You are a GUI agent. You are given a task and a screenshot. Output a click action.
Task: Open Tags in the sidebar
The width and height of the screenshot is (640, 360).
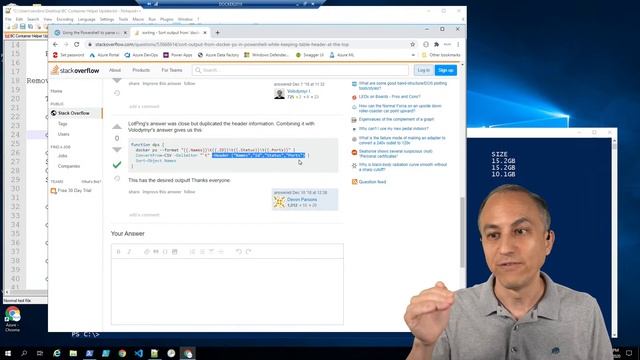(x=62, y=124)
